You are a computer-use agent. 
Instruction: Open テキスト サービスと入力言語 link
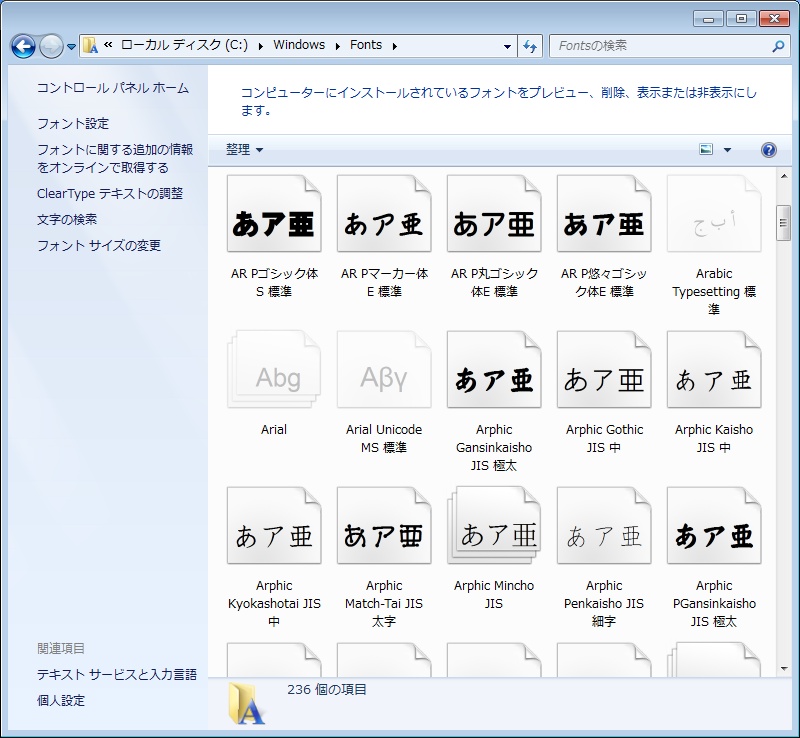click(117, 675)
